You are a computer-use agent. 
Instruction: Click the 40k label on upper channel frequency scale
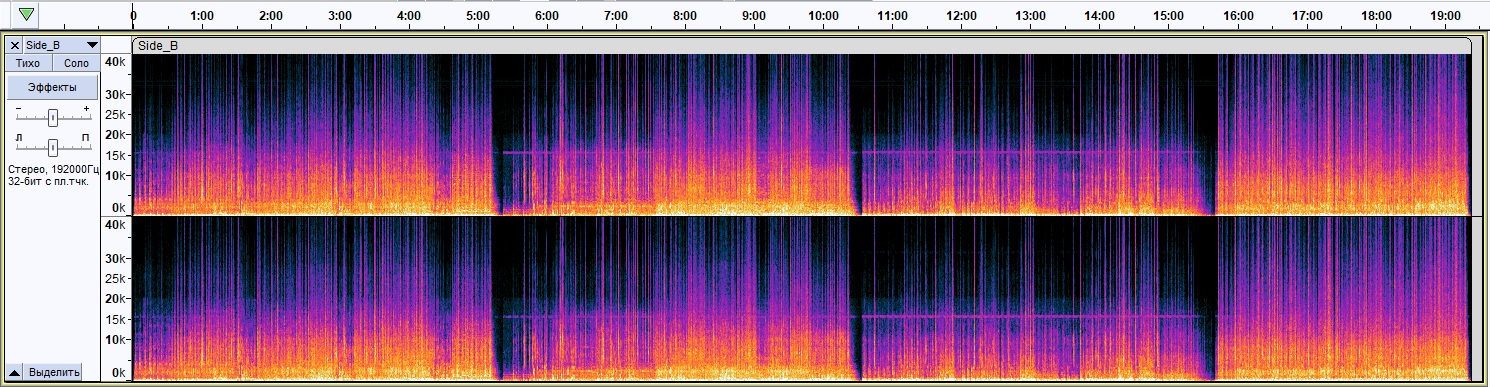point(116,62)
